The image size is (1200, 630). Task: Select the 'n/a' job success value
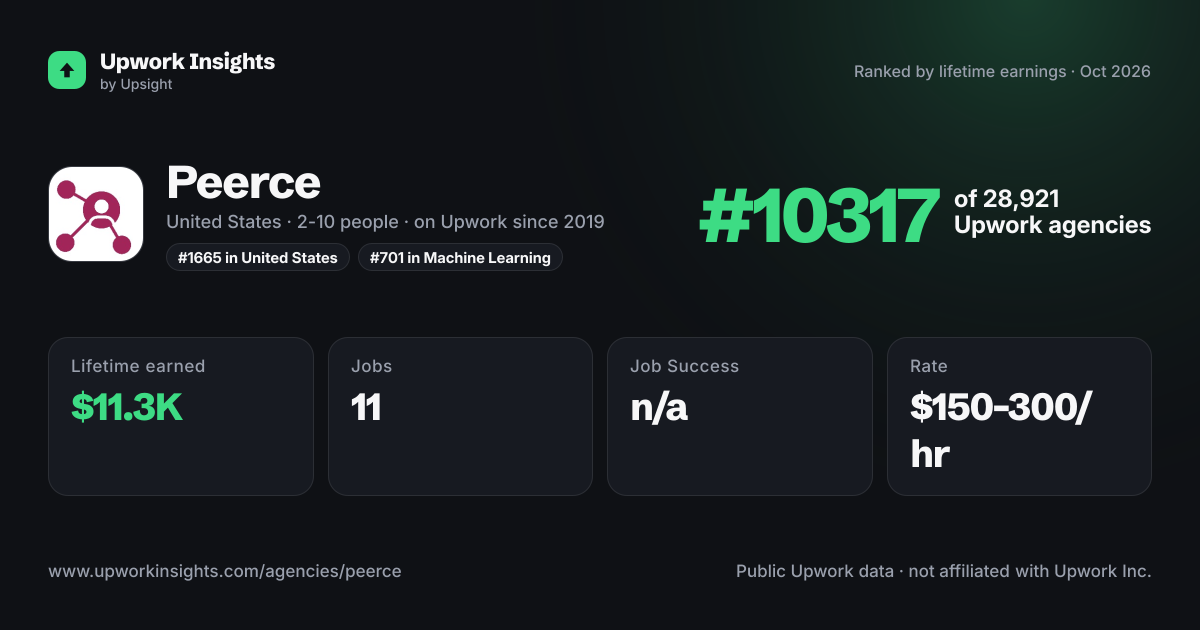click(x=659, y=407)
